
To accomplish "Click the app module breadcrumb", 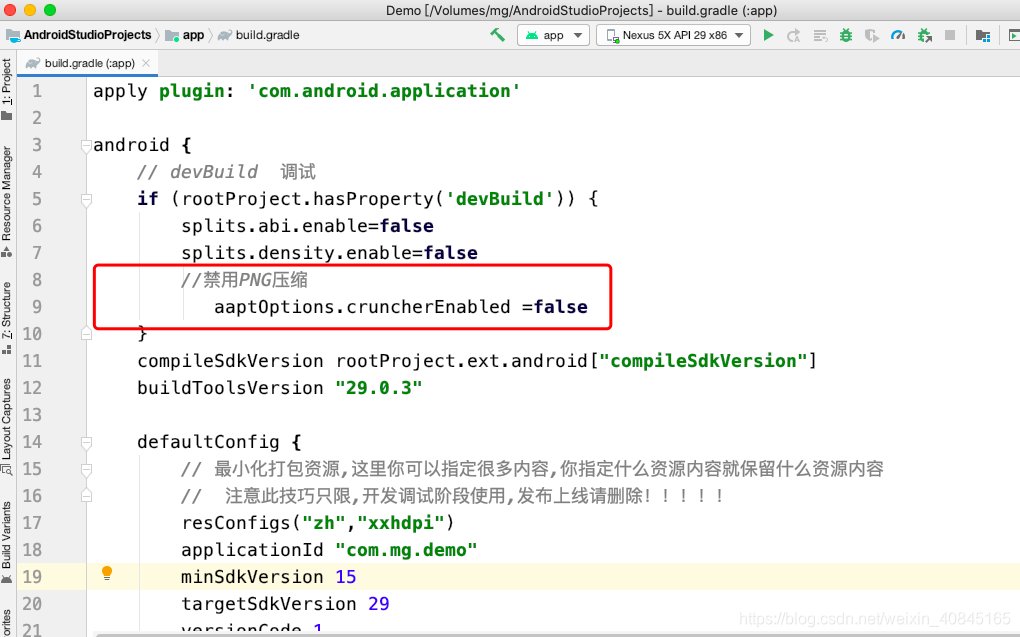I will coord(193,35).
